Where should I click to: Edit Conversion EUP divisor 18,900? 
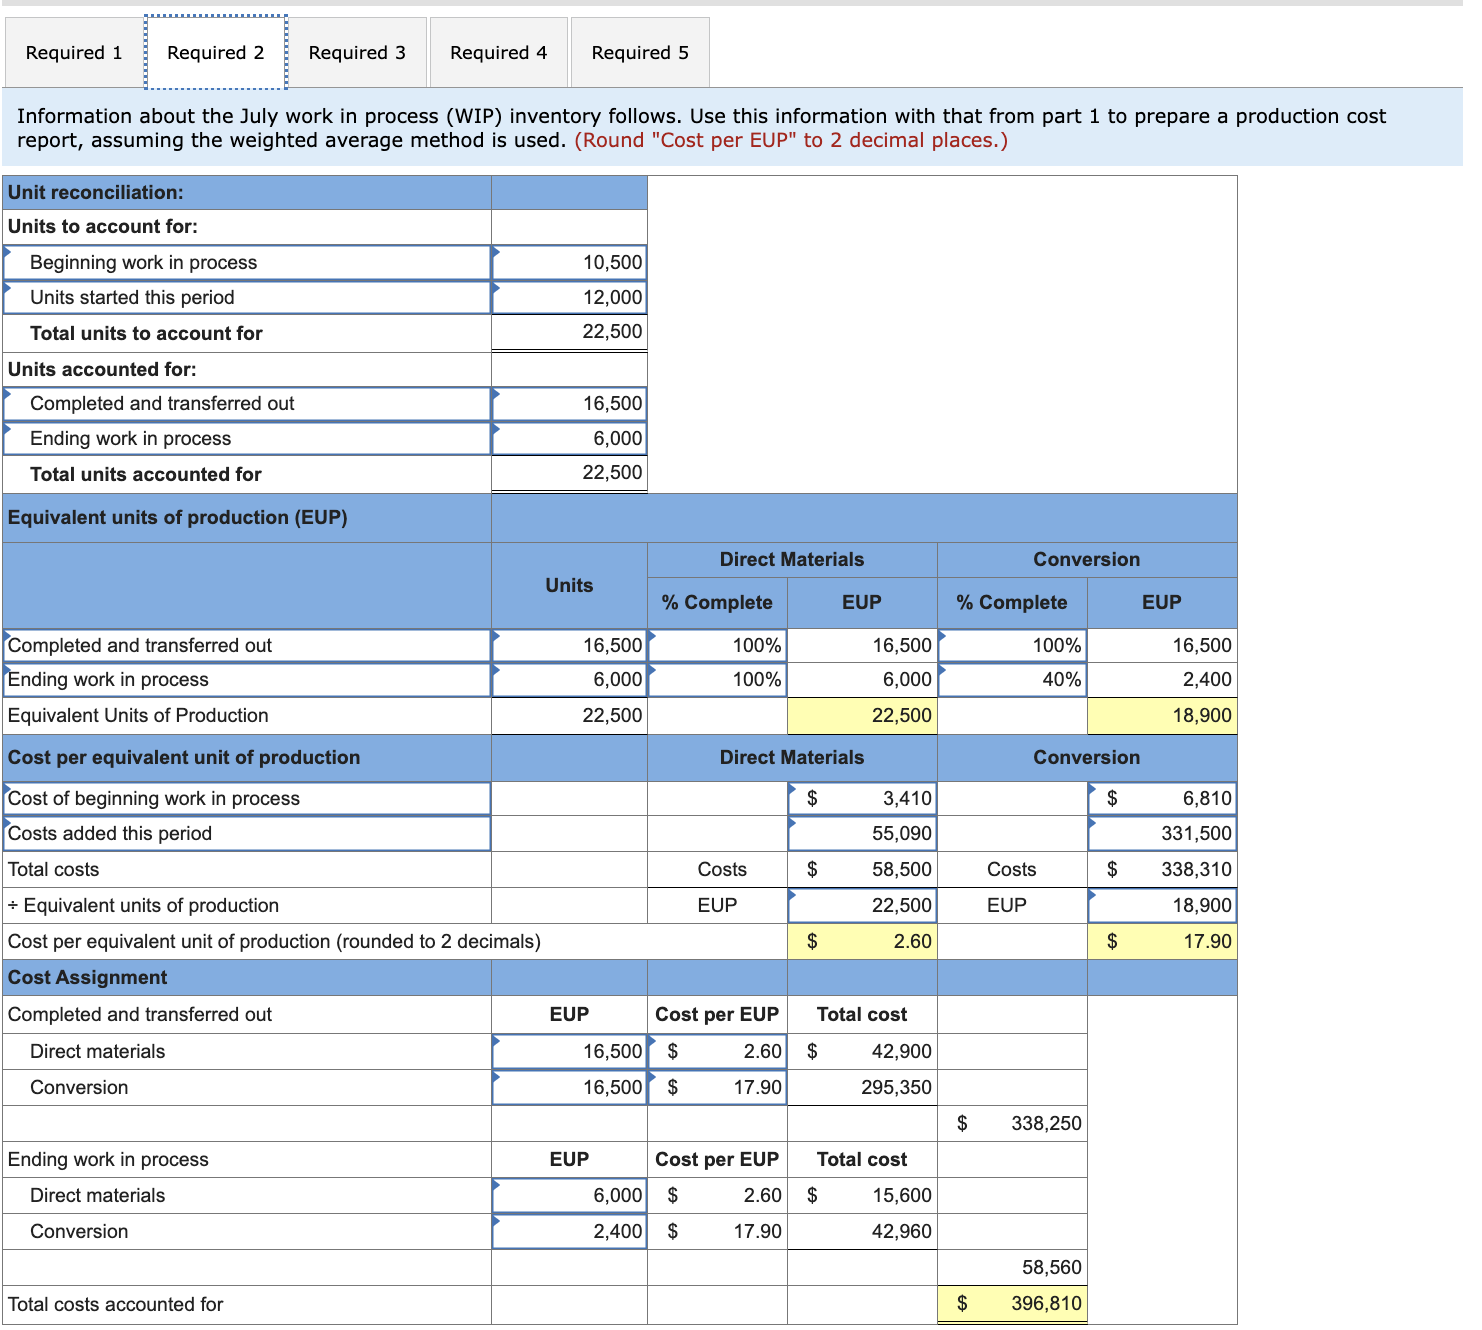pyautogui.click(x=1162, y=905)
